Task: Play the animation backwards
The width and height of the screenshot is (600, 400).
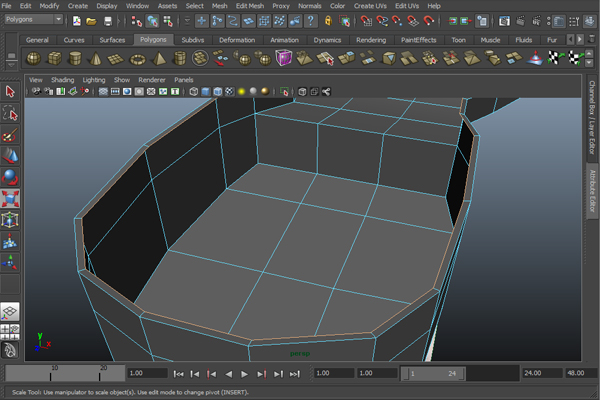Action: pyautogui.click(x=228, y=374)
